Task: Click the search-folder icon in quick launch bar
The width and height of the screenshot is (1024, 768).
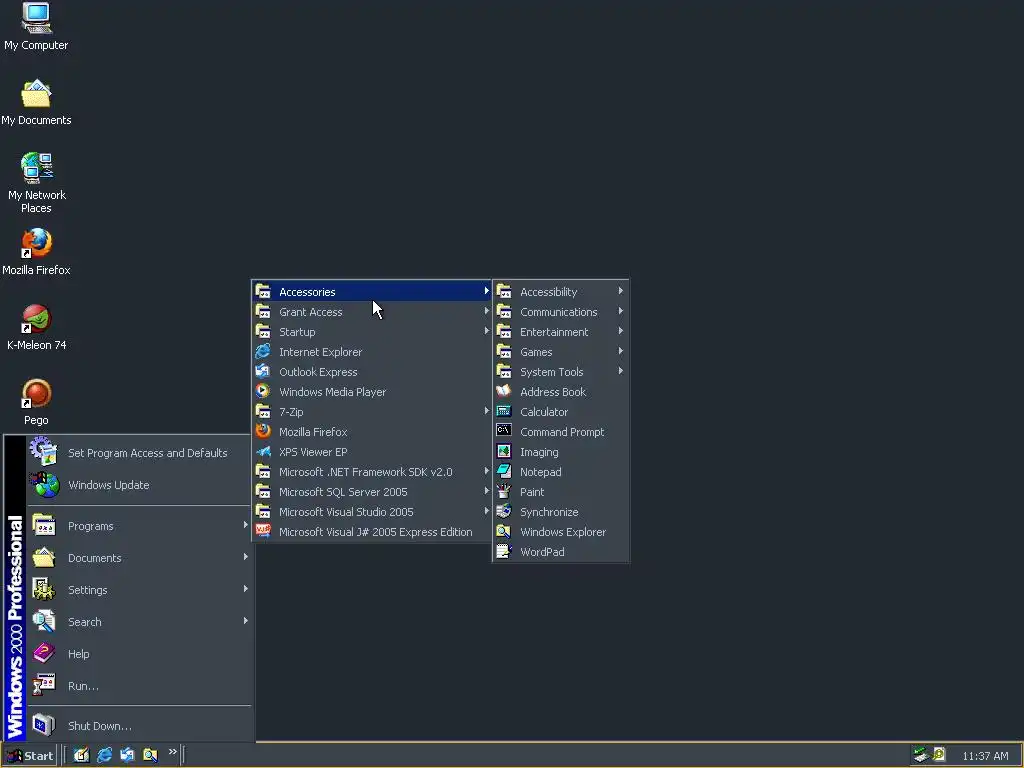Action: pyautogui.click(x=150, y=755)
